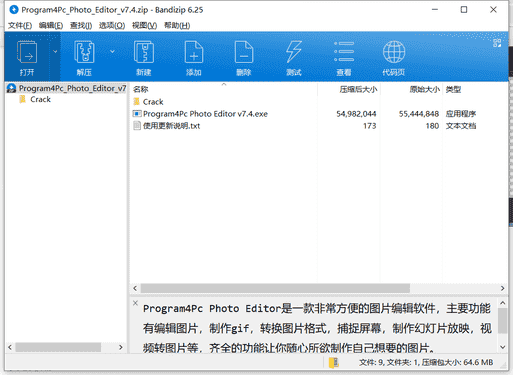Click the exe file icon in list
Viewport: 513px width, 375px height.
pos(137,114)
